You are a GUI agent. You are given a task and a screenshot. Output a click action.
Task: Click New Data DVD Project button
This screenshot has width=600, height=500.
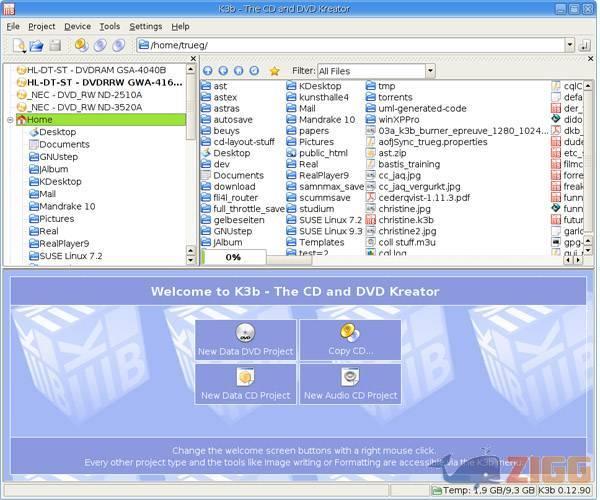(246, 340)
